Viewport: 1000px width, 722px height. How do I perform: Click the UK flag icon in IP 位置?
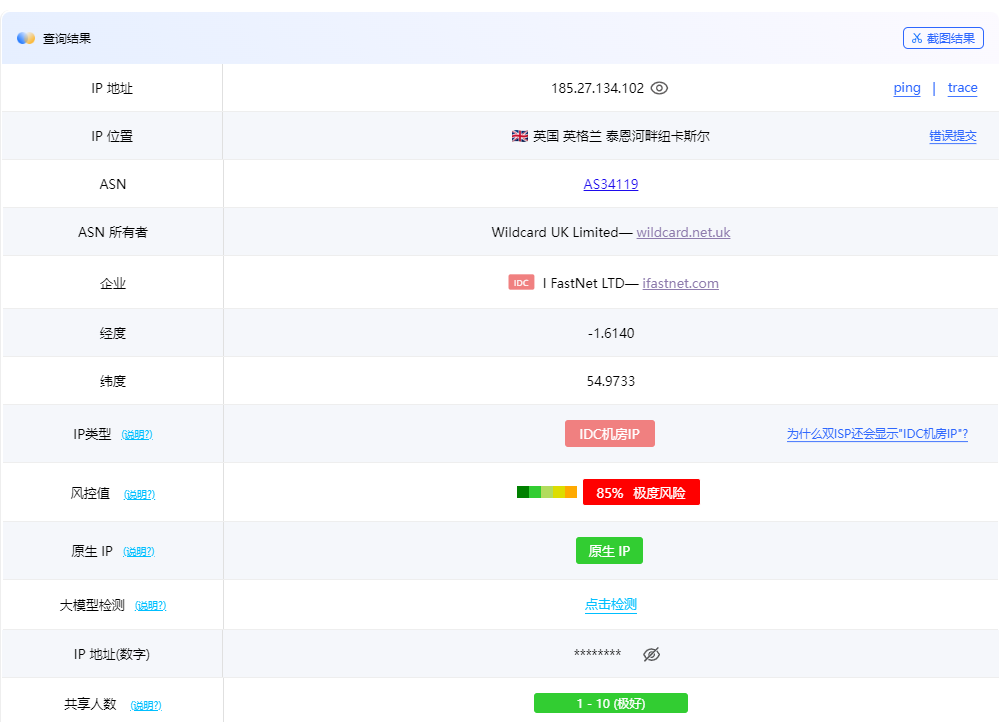pyautogui.click(x=519, y=136)
